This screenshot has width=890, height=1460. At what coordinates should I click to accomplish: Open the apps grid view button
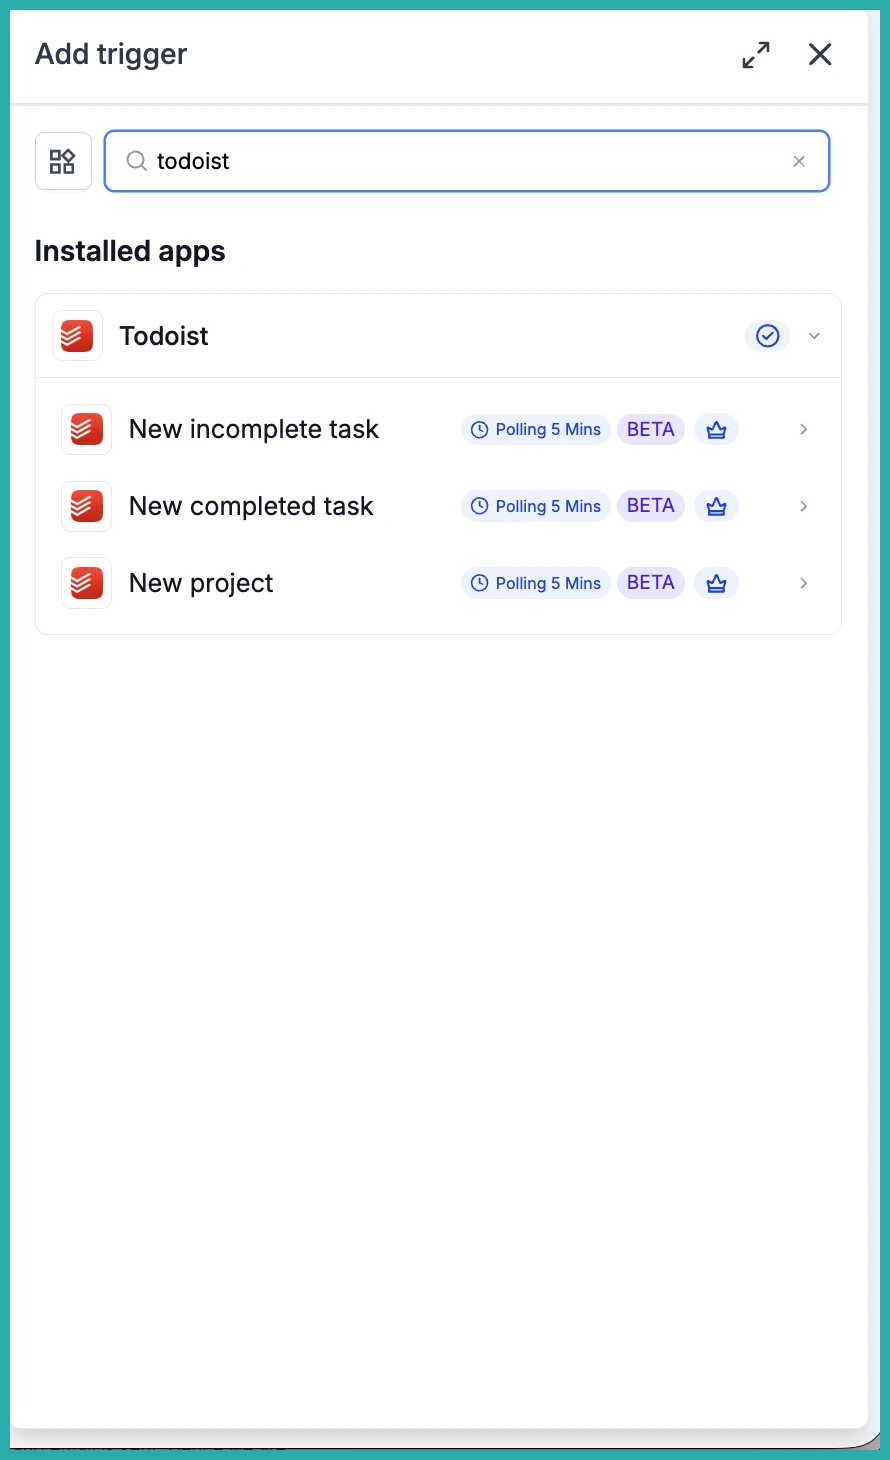click(63, 161)
